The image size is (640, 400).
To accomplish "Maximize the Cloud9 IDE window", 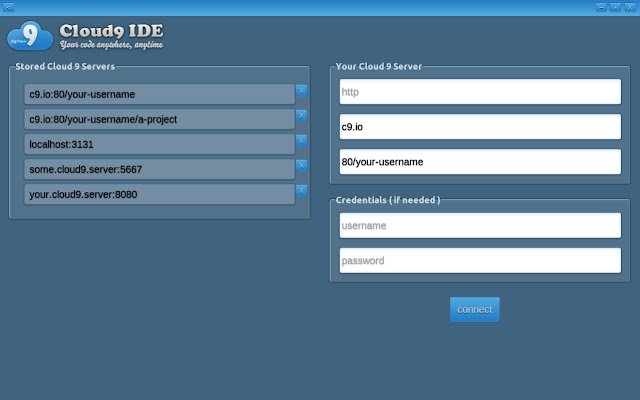I will coord(615,7).
